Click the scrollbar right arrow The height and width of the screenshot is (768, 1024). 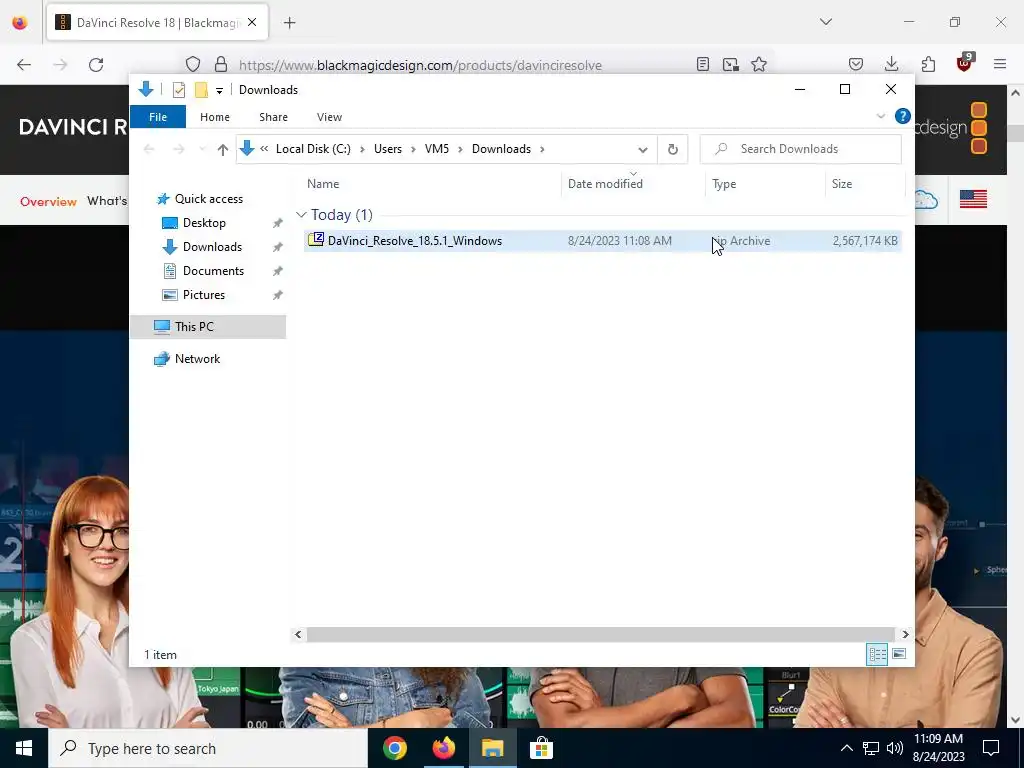click(905, 634)
